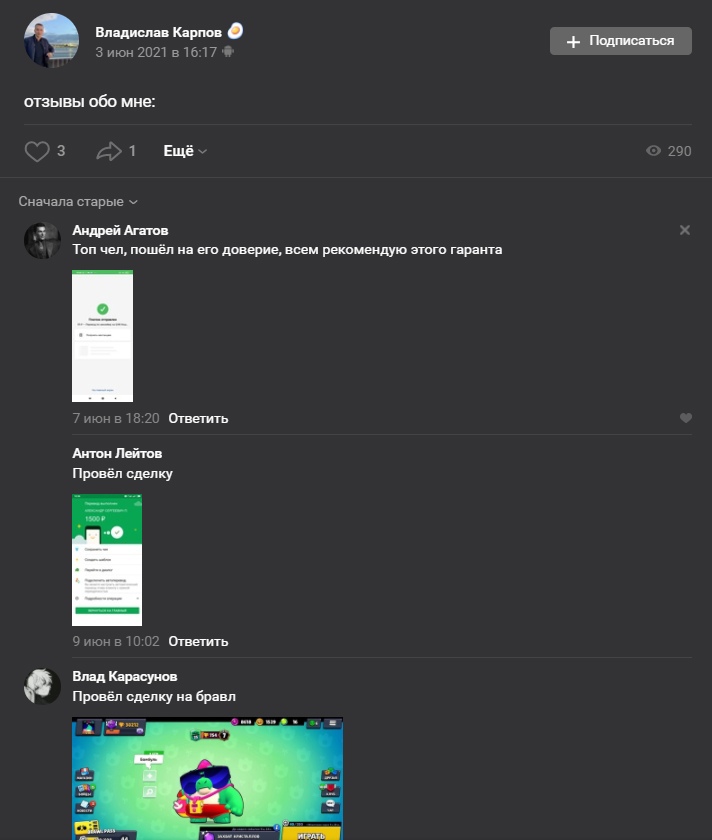
Task: Click the views eye icon
Action: pos(653,151)
